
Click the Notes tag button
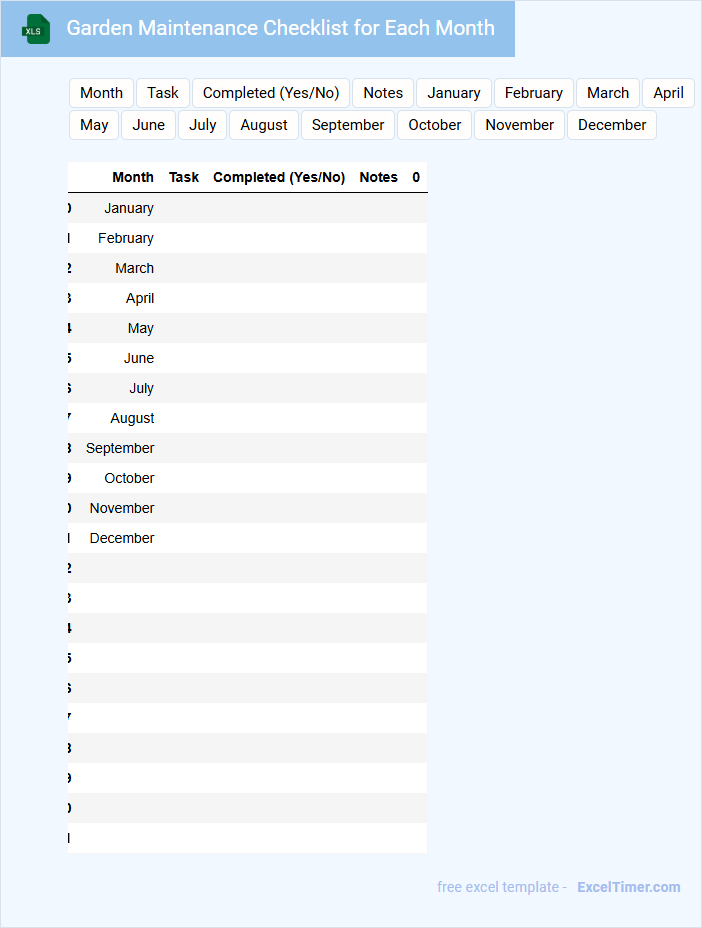(383, 93)
